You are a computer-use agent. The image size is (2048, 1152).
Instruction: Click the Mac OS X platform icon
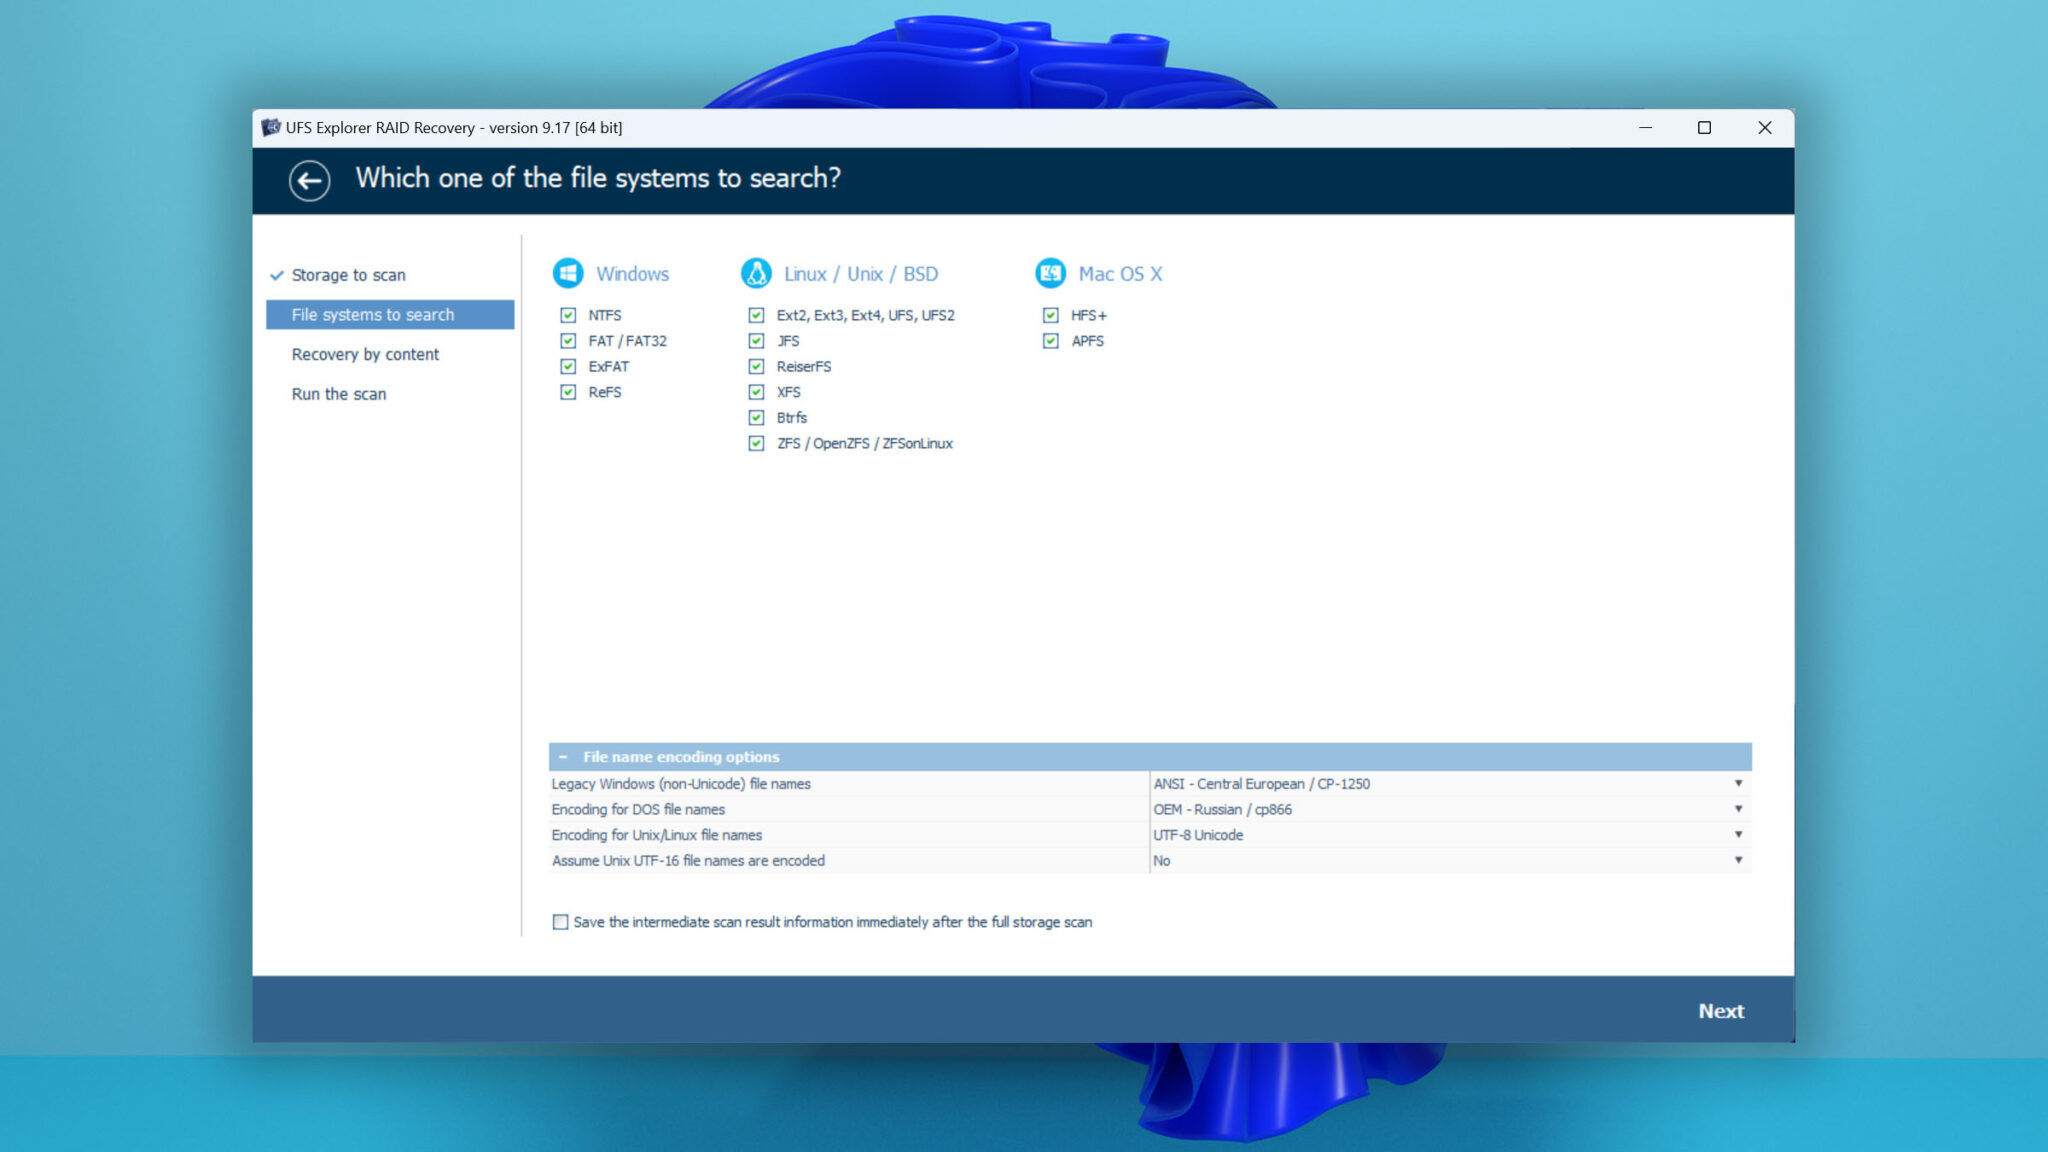tap(1049, 273)
